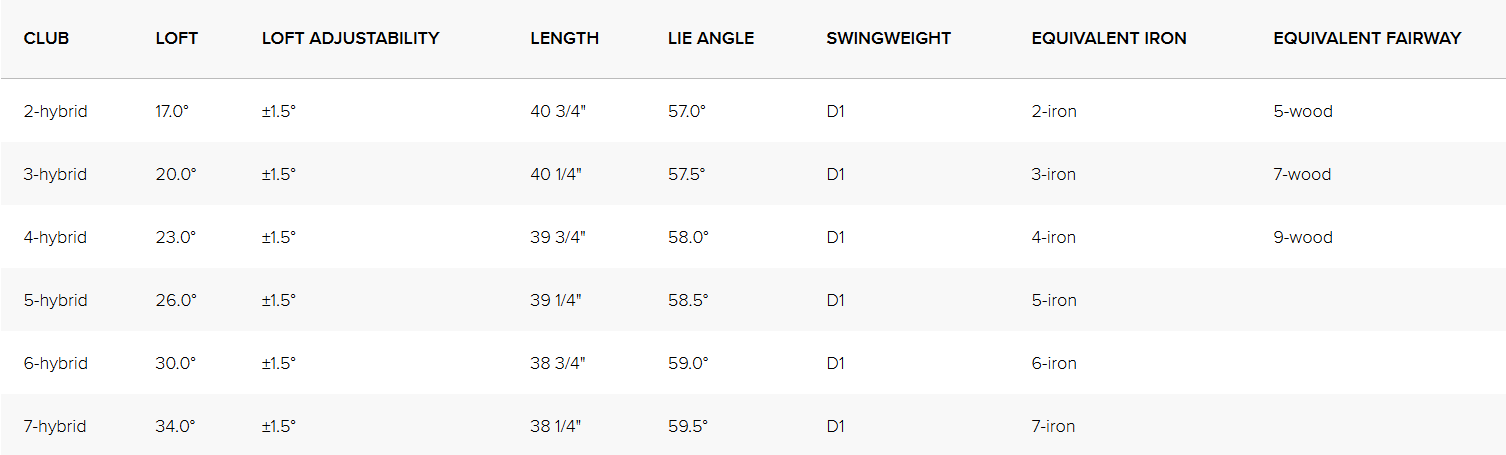This screenshot has width=1506, height=455.
Task: Select the 5-wood equivalent fairway cell
Action: [x=1303, y=111]
